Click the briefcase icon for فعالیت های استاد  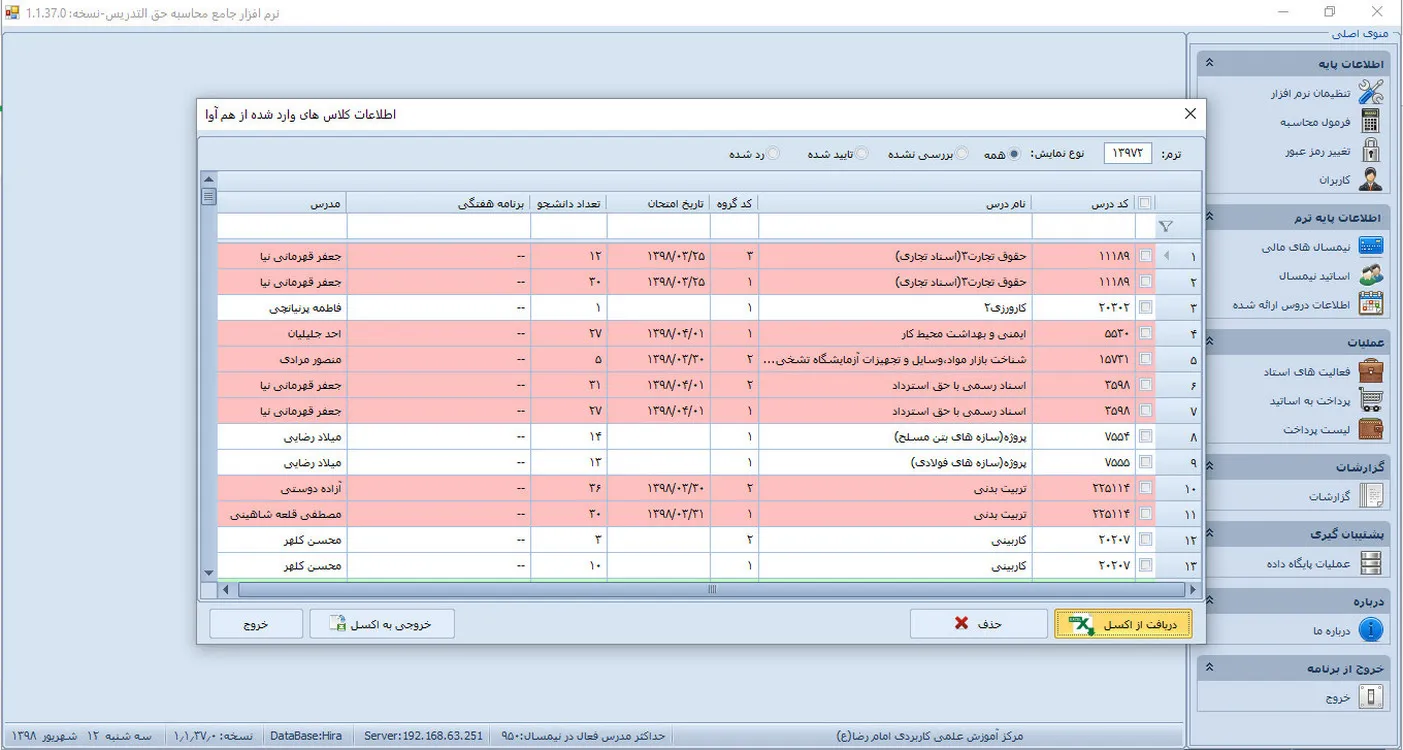point(1370,372)
